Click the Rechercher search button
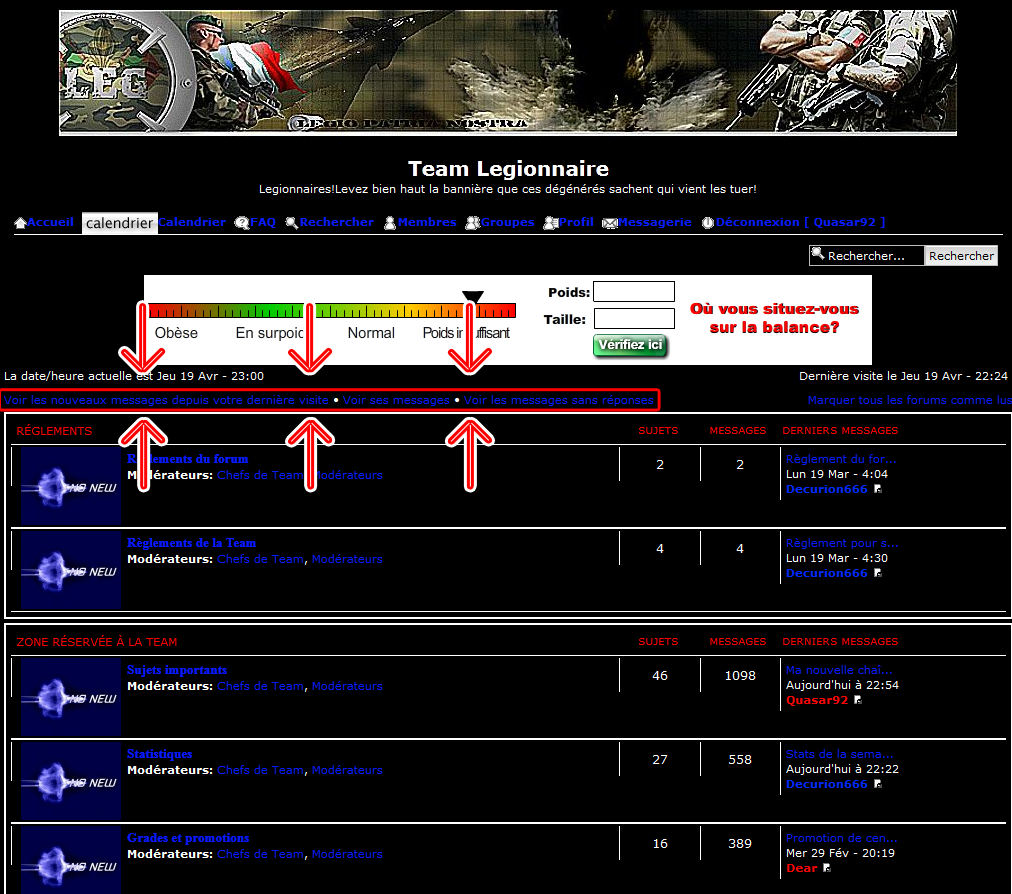Viewport: 1012px width, 894px height. point(961,256)
